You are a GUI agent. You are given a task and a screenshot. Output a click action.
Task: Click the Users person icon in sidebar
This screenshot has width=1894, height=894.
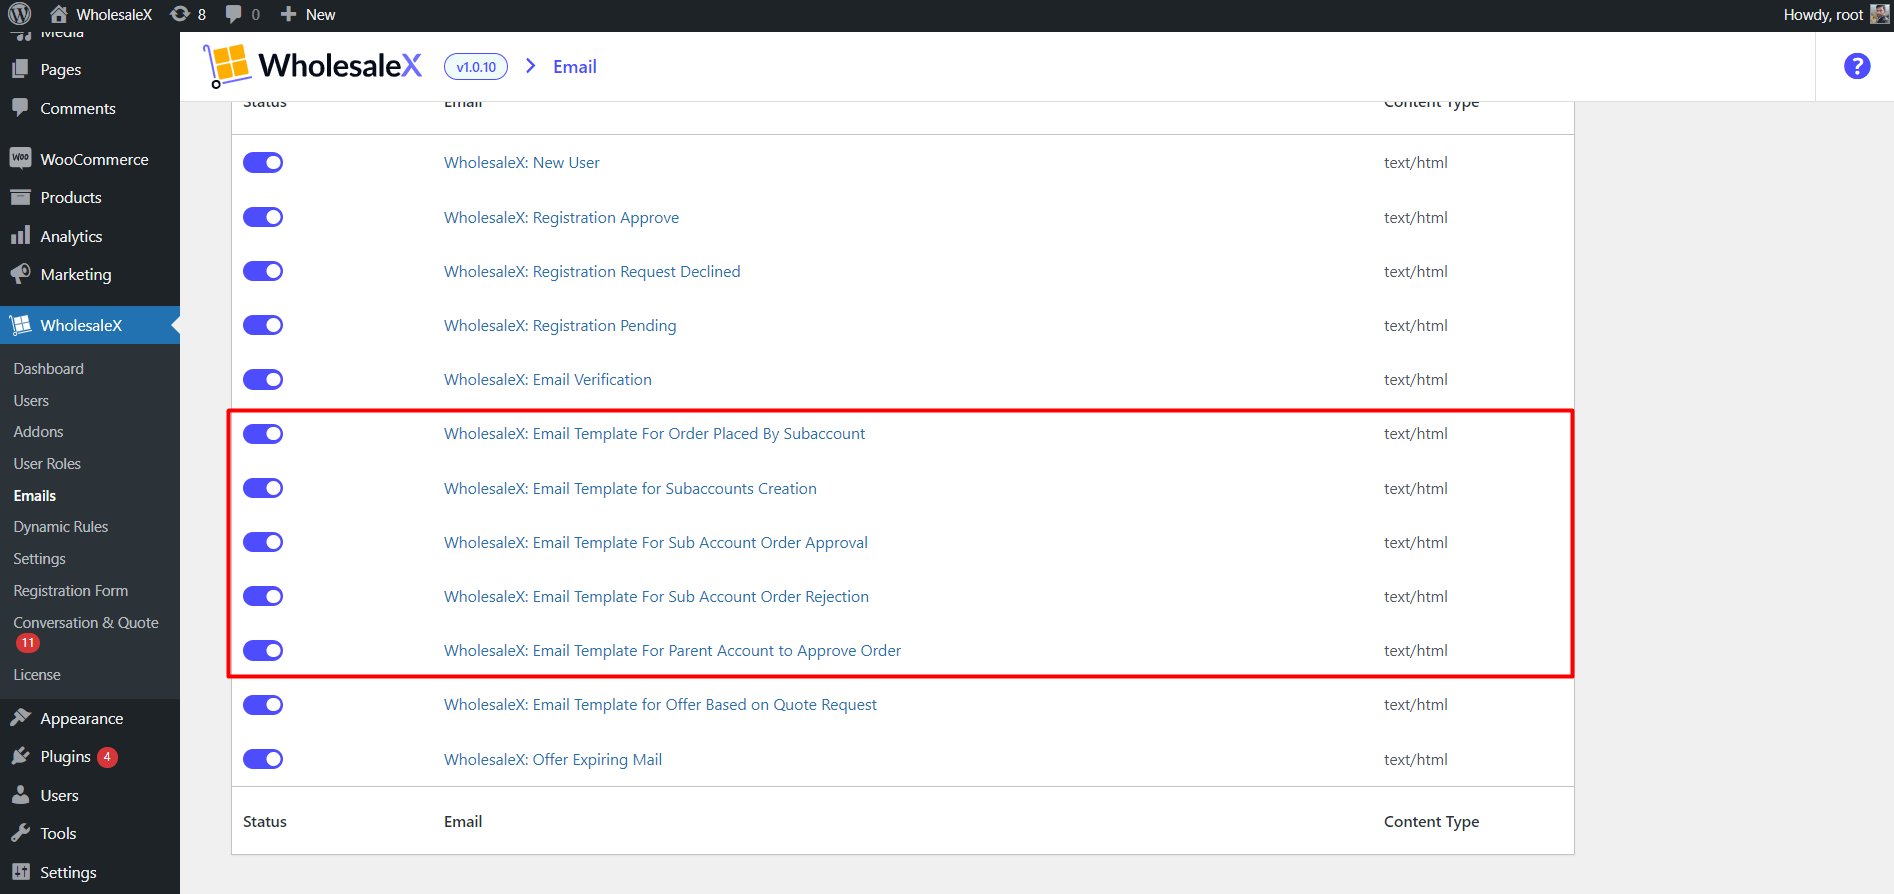click(x=20, y=795)
